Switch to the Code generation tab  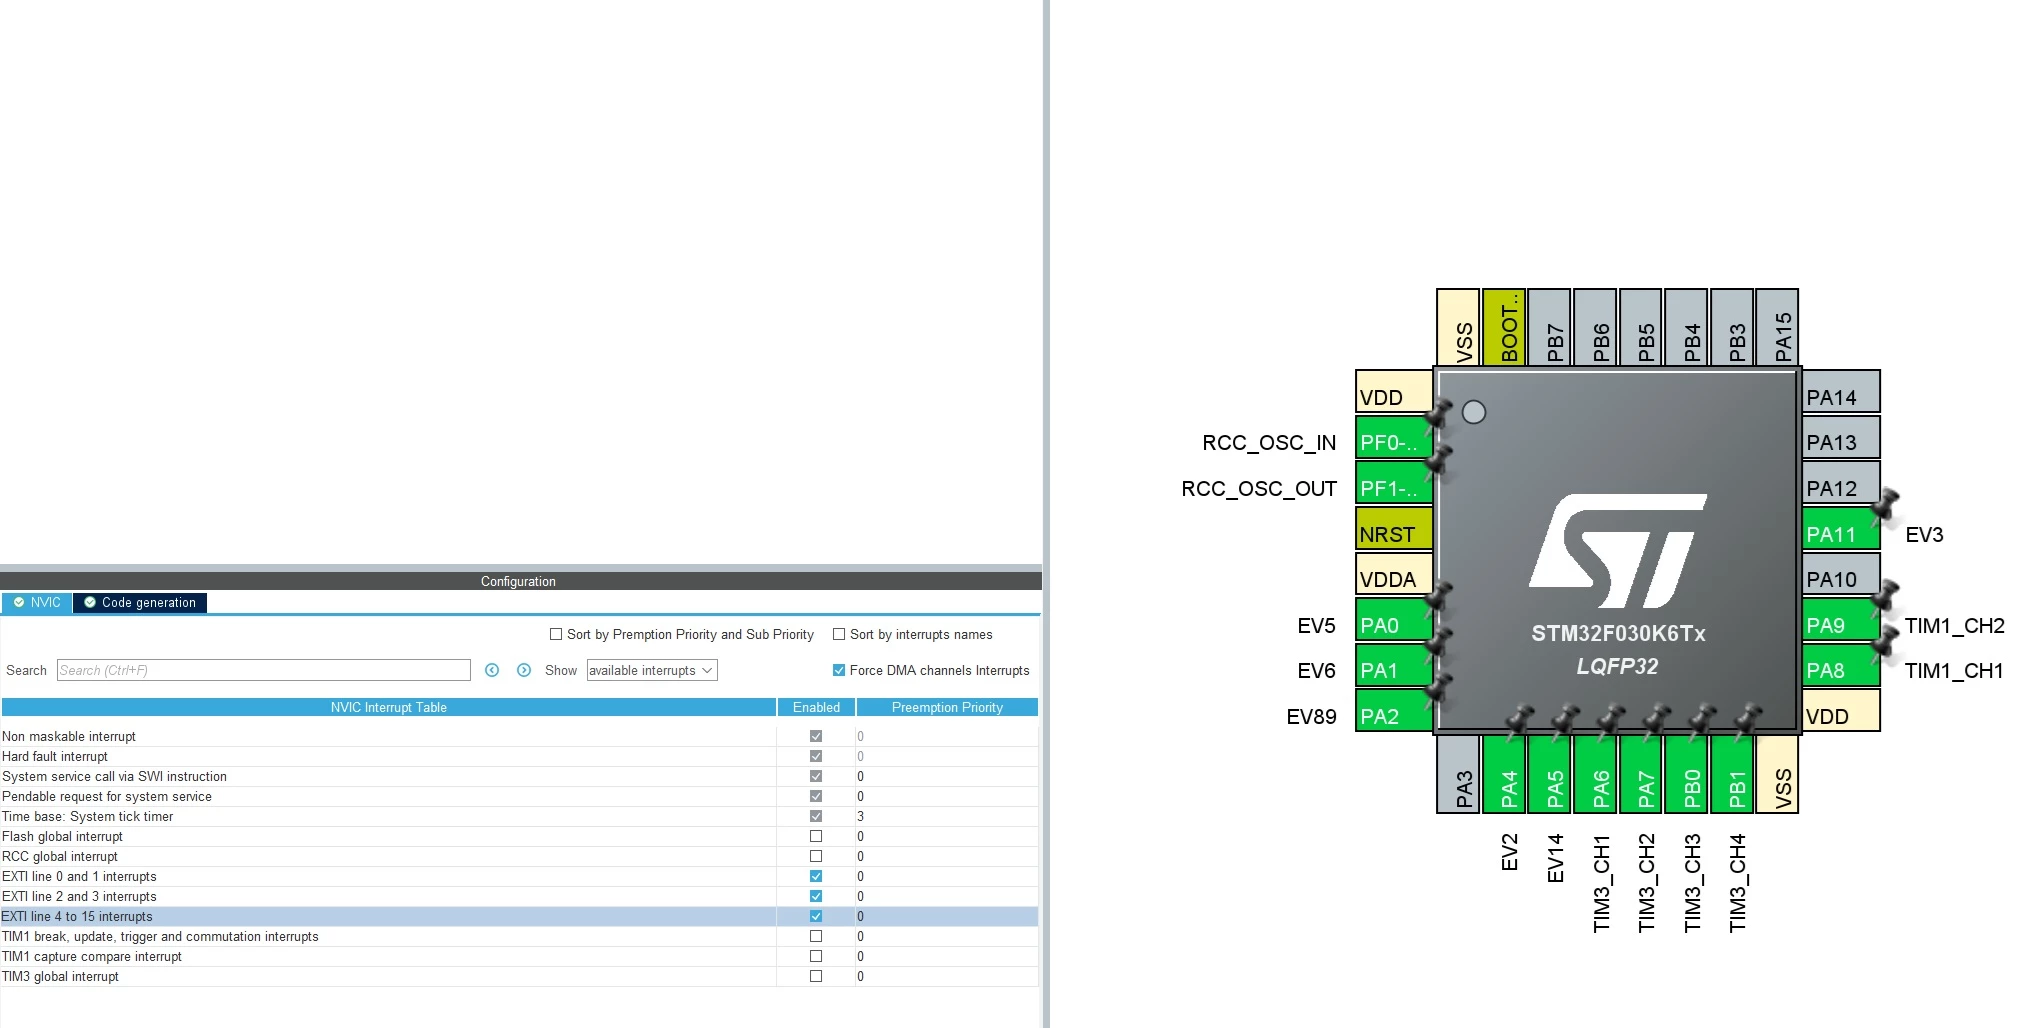tap(140, 602)
